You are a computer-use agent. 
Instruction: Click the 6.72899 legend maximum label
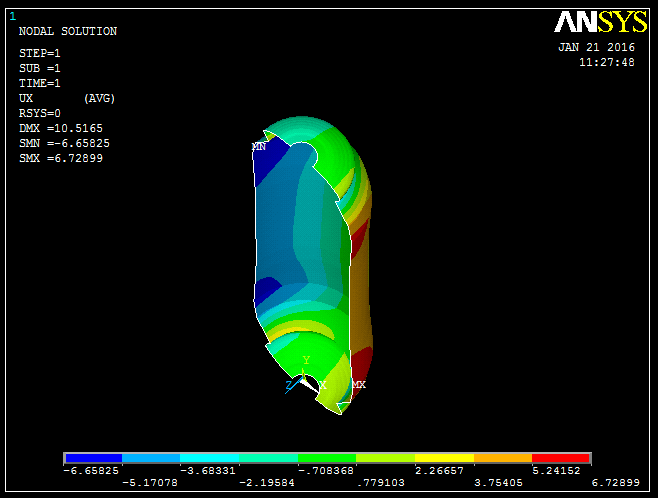pyautogui.click(x=613, y=483)
